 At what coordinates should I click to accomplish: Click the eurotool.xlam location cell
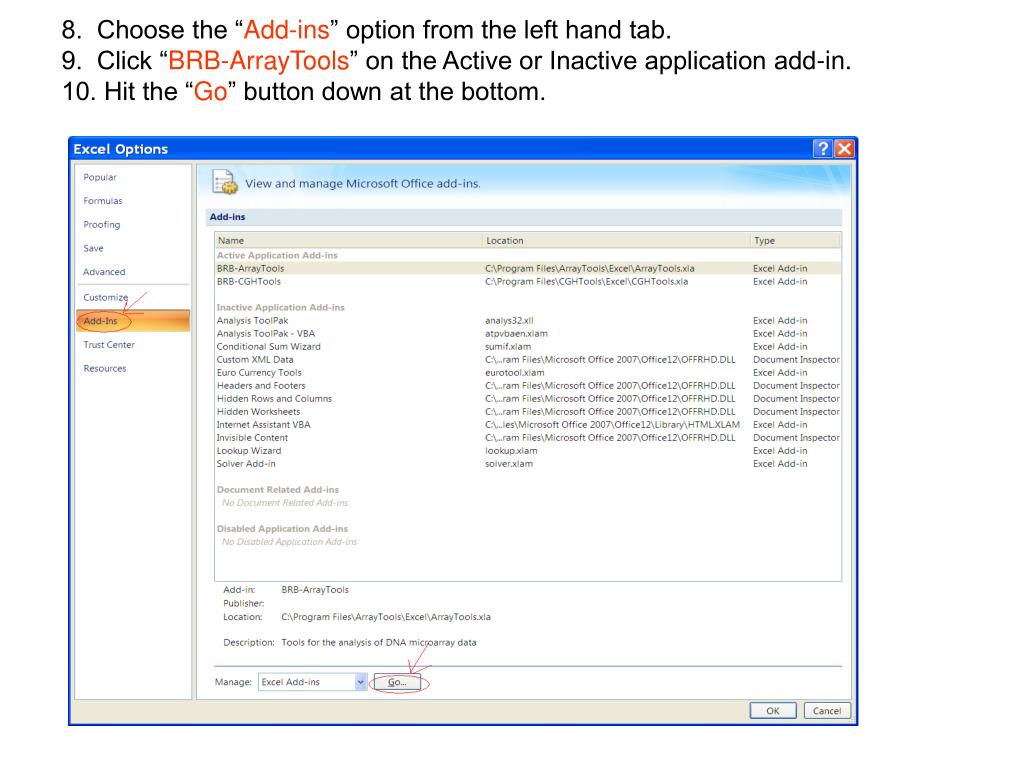pyautogui.click(x=515, y=373)
